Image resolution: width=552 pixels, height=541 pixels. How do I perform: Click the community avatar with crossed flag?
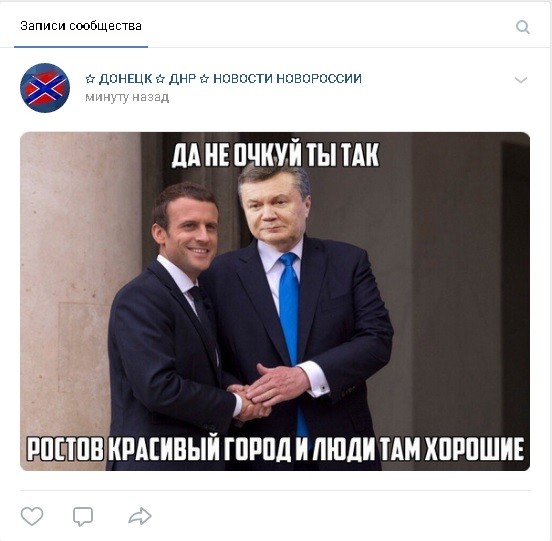45,88
